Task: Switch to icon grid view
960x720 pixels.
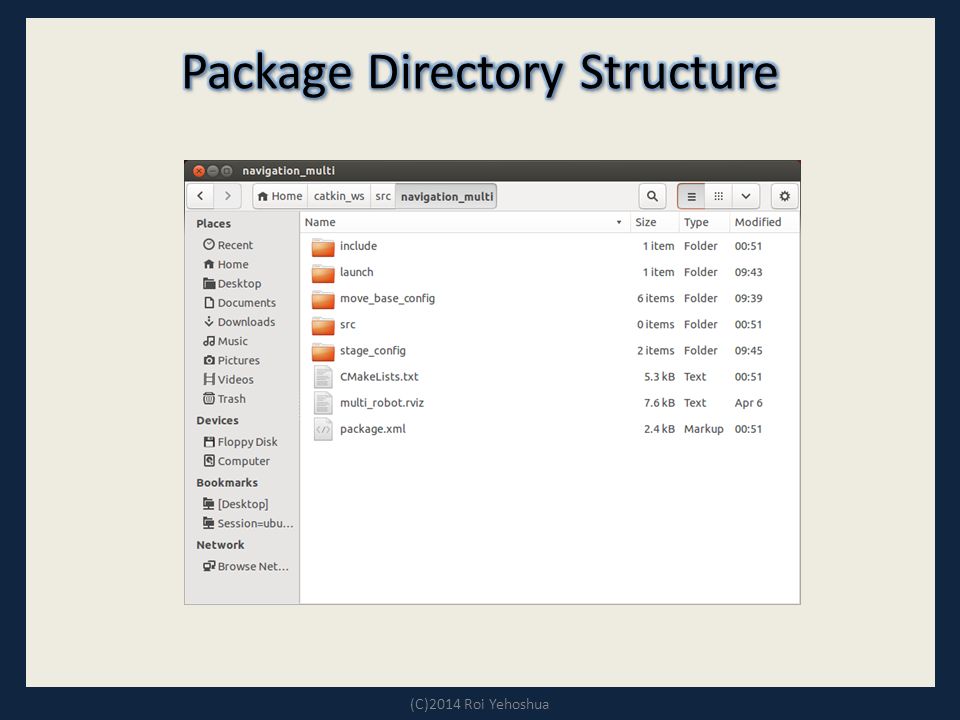Action: [718, 197]
